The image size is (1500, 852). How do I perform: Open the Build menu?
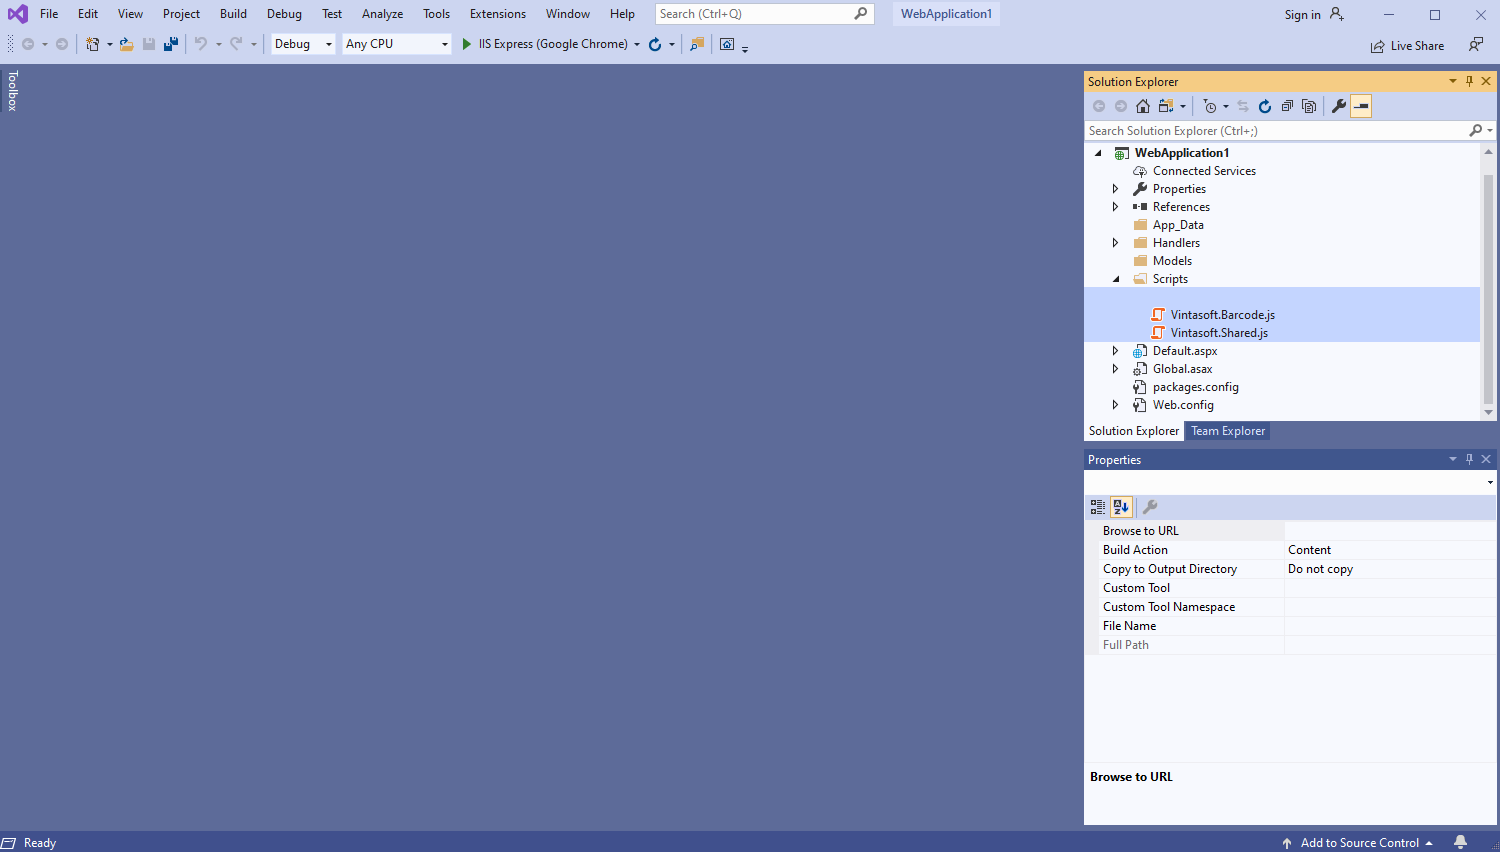click(x=233, y=14)
